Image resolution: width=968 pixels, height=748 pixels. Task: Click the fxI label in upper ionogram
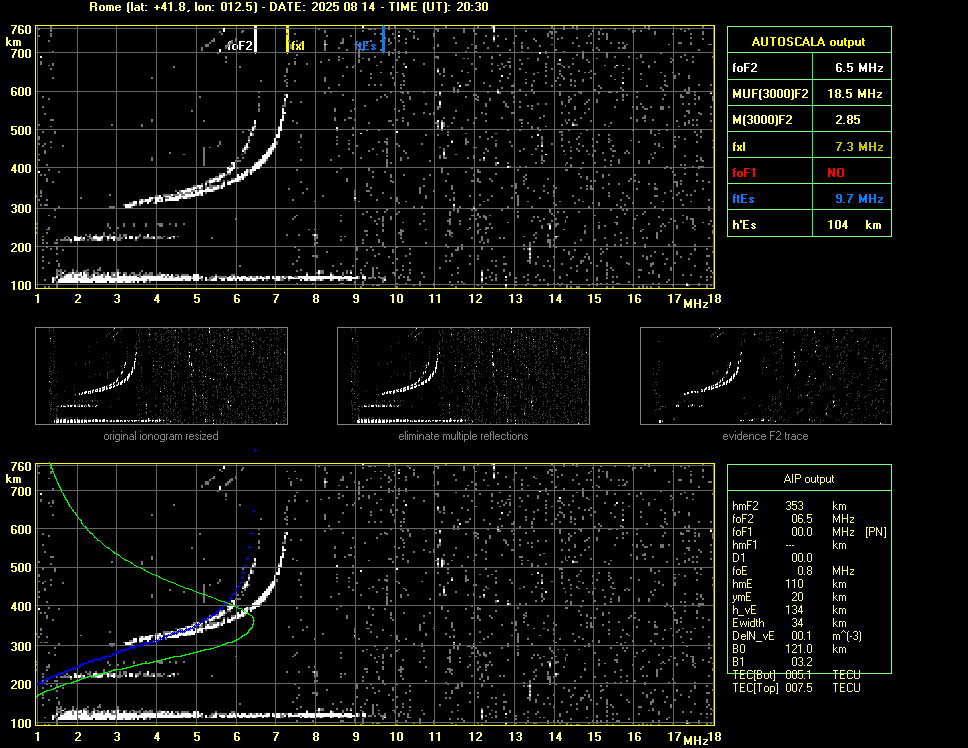pyautogui.click(x=298, y=46)
